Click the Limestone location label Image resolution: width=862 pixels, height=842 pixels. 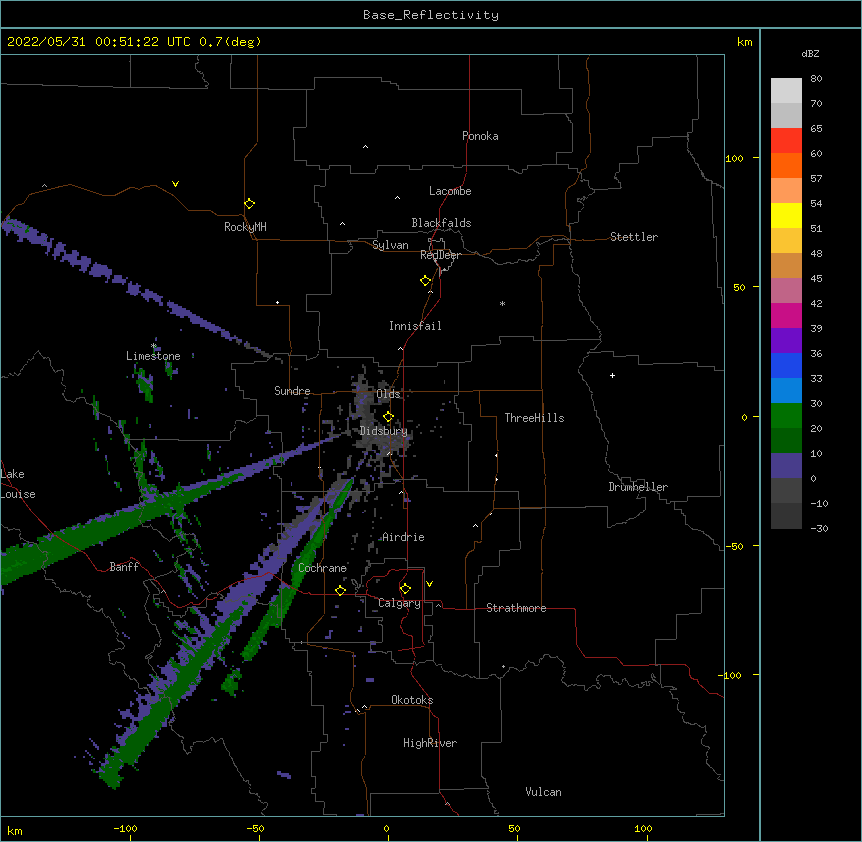[x=153, y=356]
